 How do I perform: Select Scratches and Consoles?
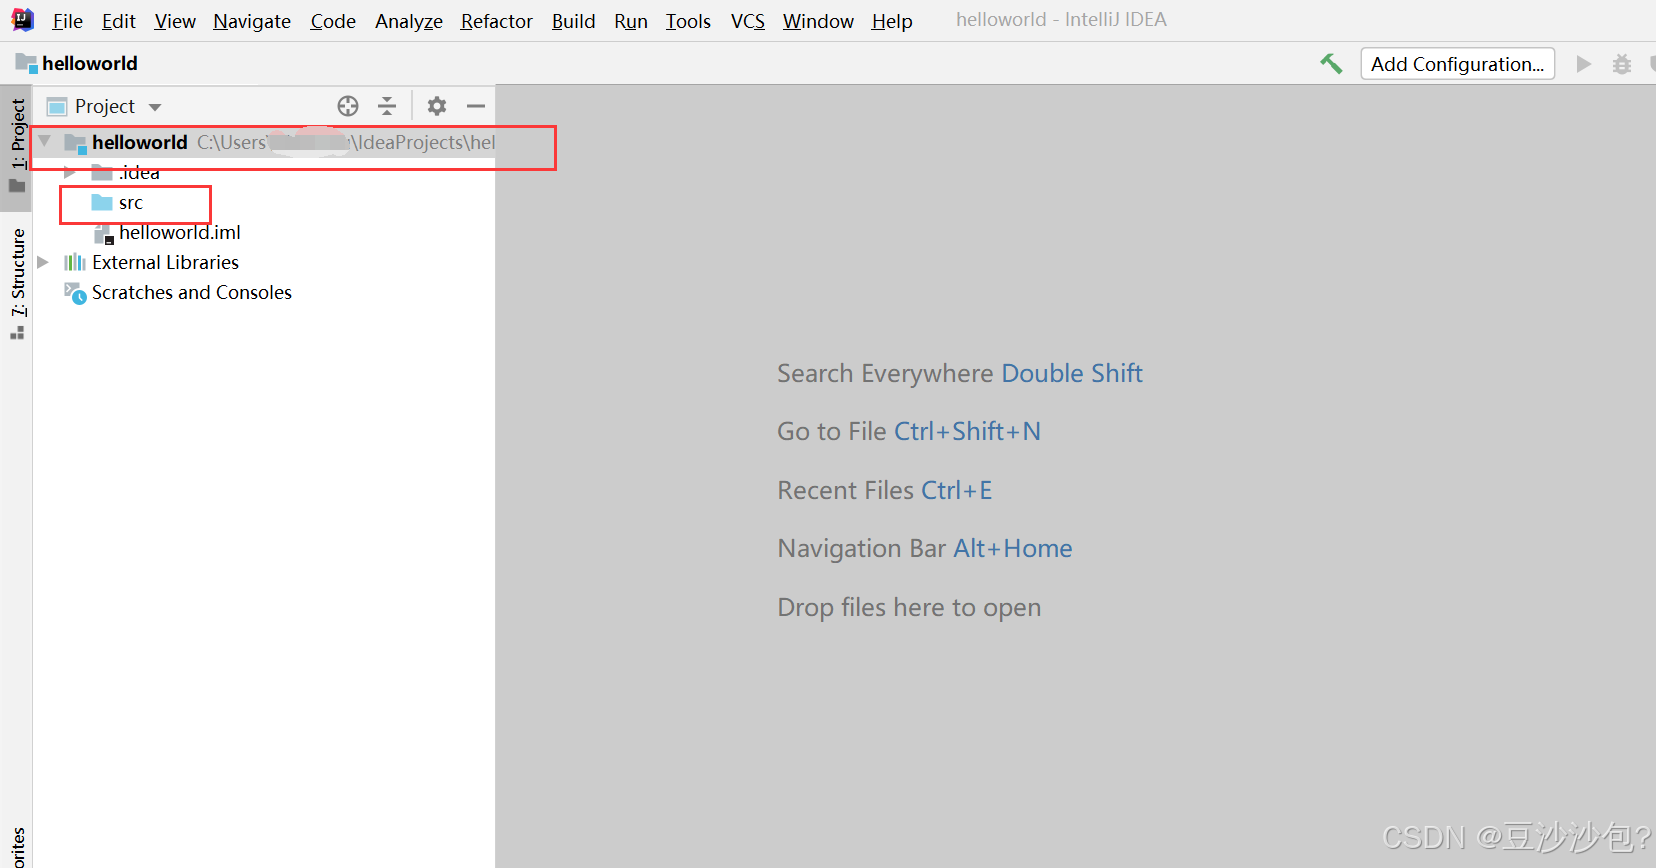[x=192, y=293]
